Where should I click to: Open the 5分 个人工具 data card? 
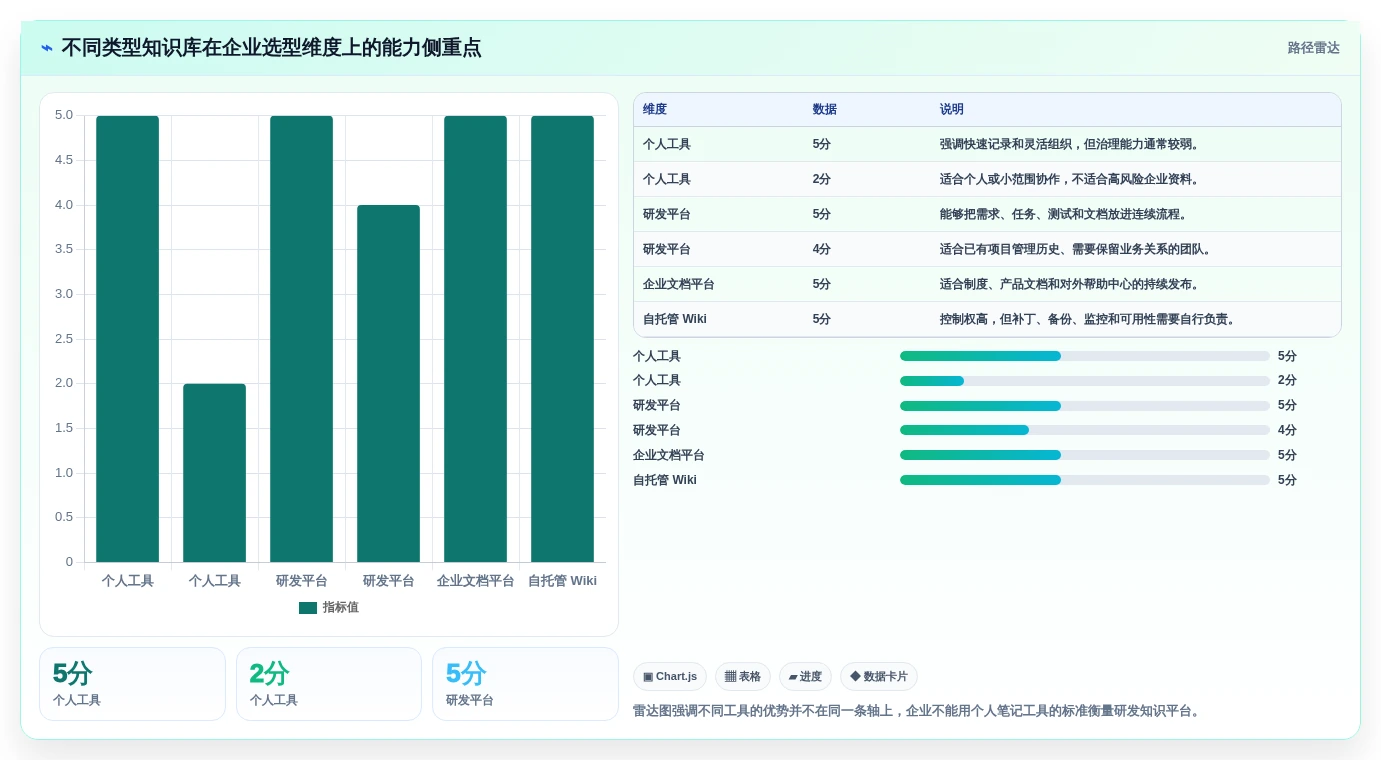[132, 684]
